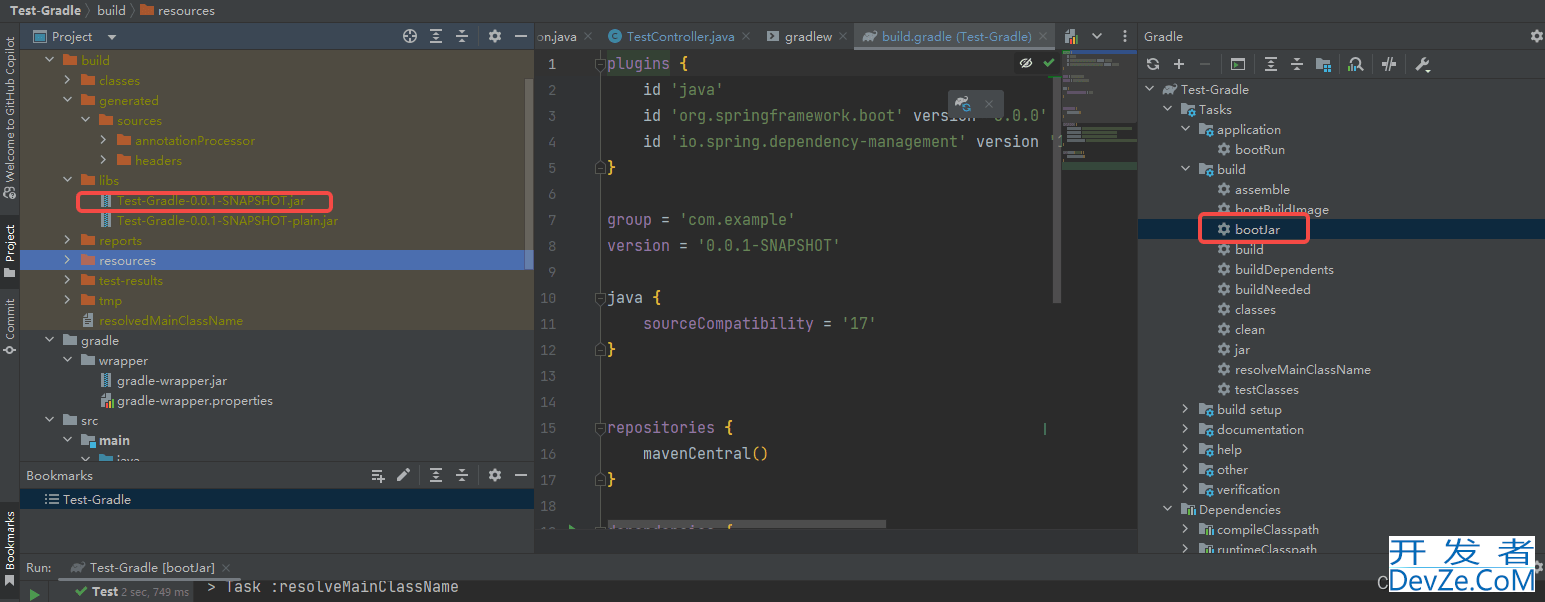Click the 'resources' breadcrumb in navigation bar

186,10
